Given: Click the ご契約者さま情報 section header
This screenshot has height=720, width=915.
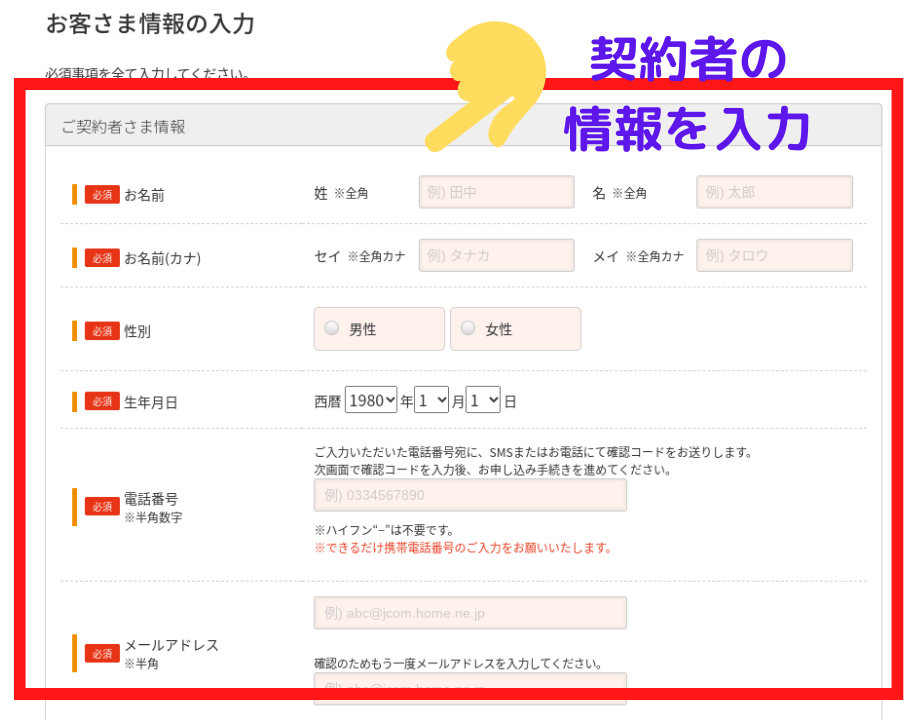Looking at the screenshot, I should (123, 127).
